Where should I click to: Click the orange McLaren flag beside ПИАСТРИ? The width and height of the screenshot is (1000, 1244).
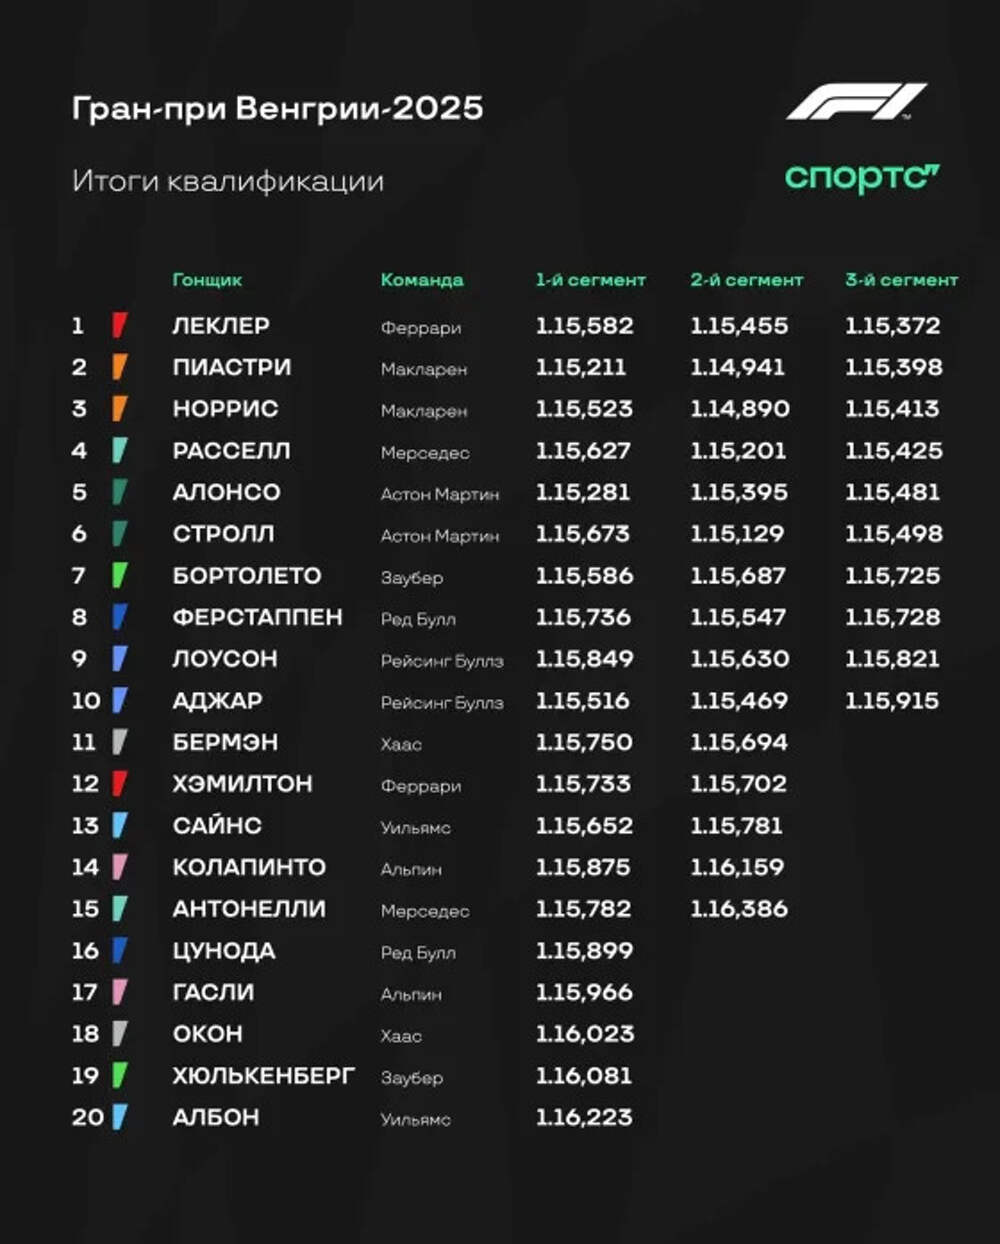tap(119, 367)
